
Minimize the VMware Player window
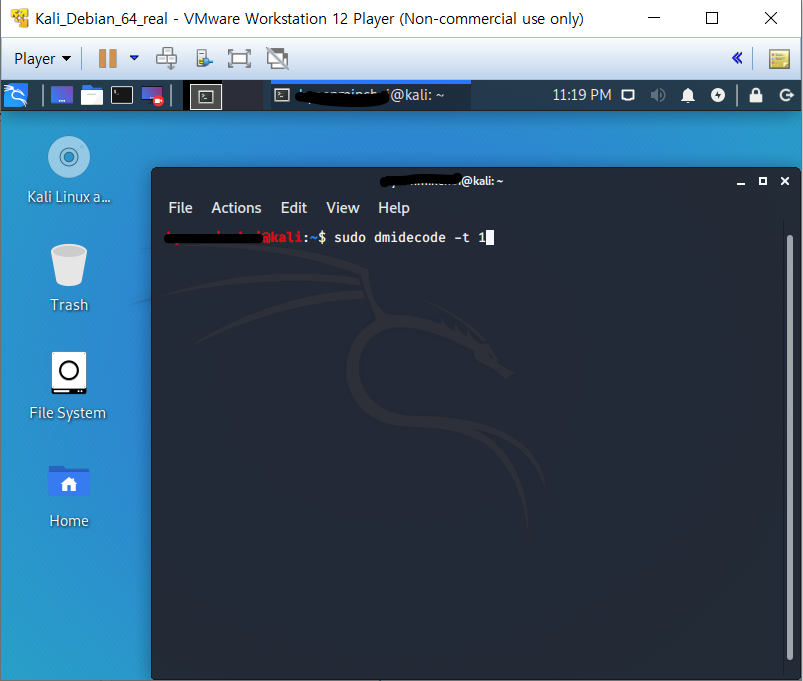654,18
